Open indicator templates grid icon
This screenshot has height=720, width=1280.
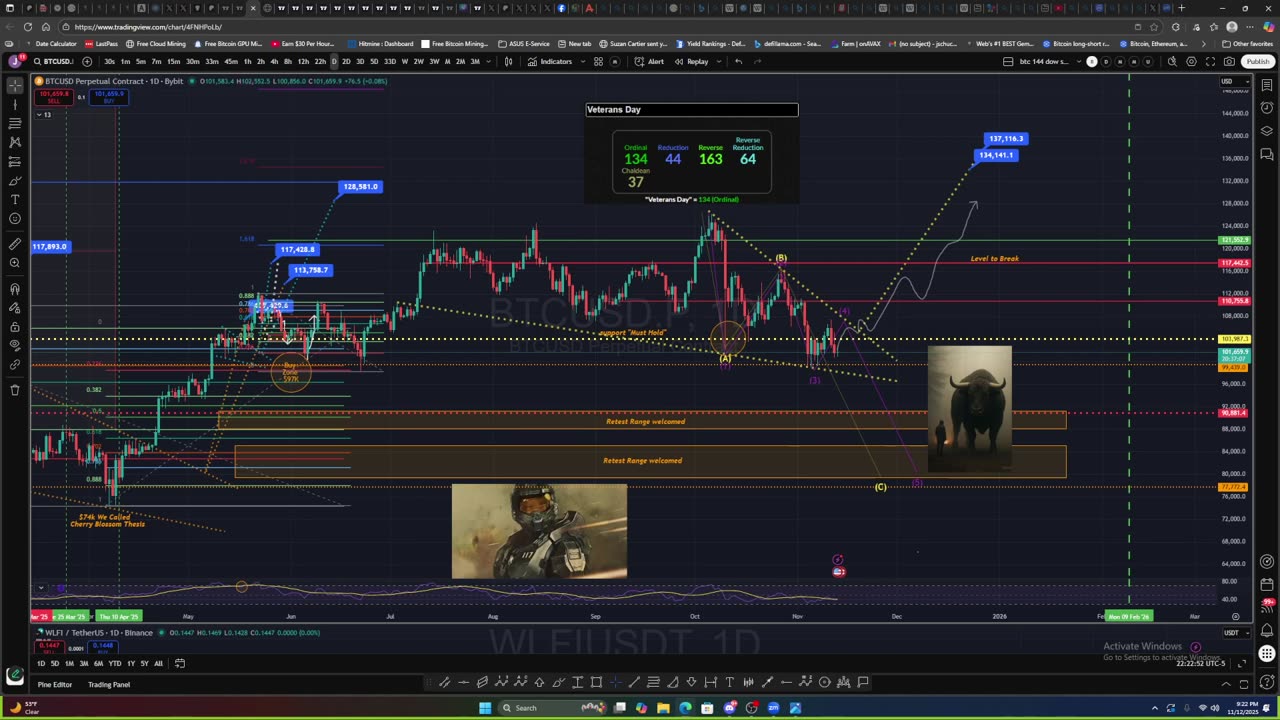coord(598,61)
